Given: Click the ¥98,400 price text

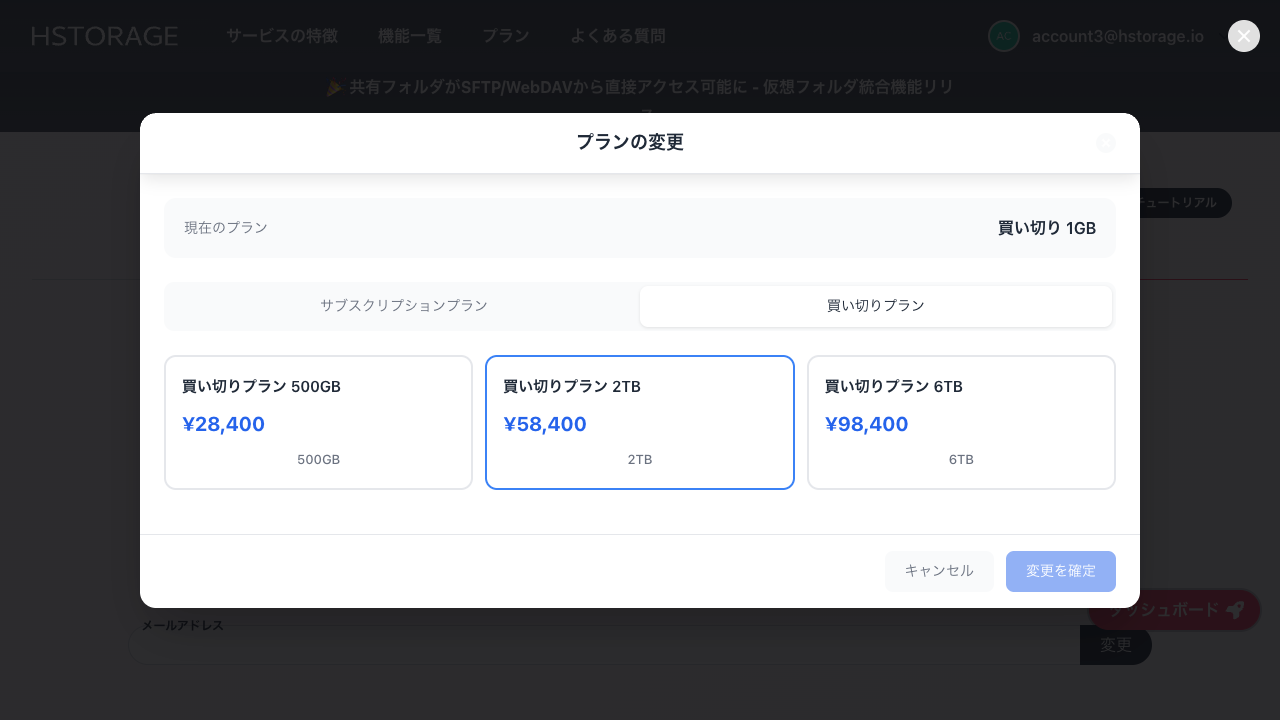Looking at the screenshot, I should [867, 424].
